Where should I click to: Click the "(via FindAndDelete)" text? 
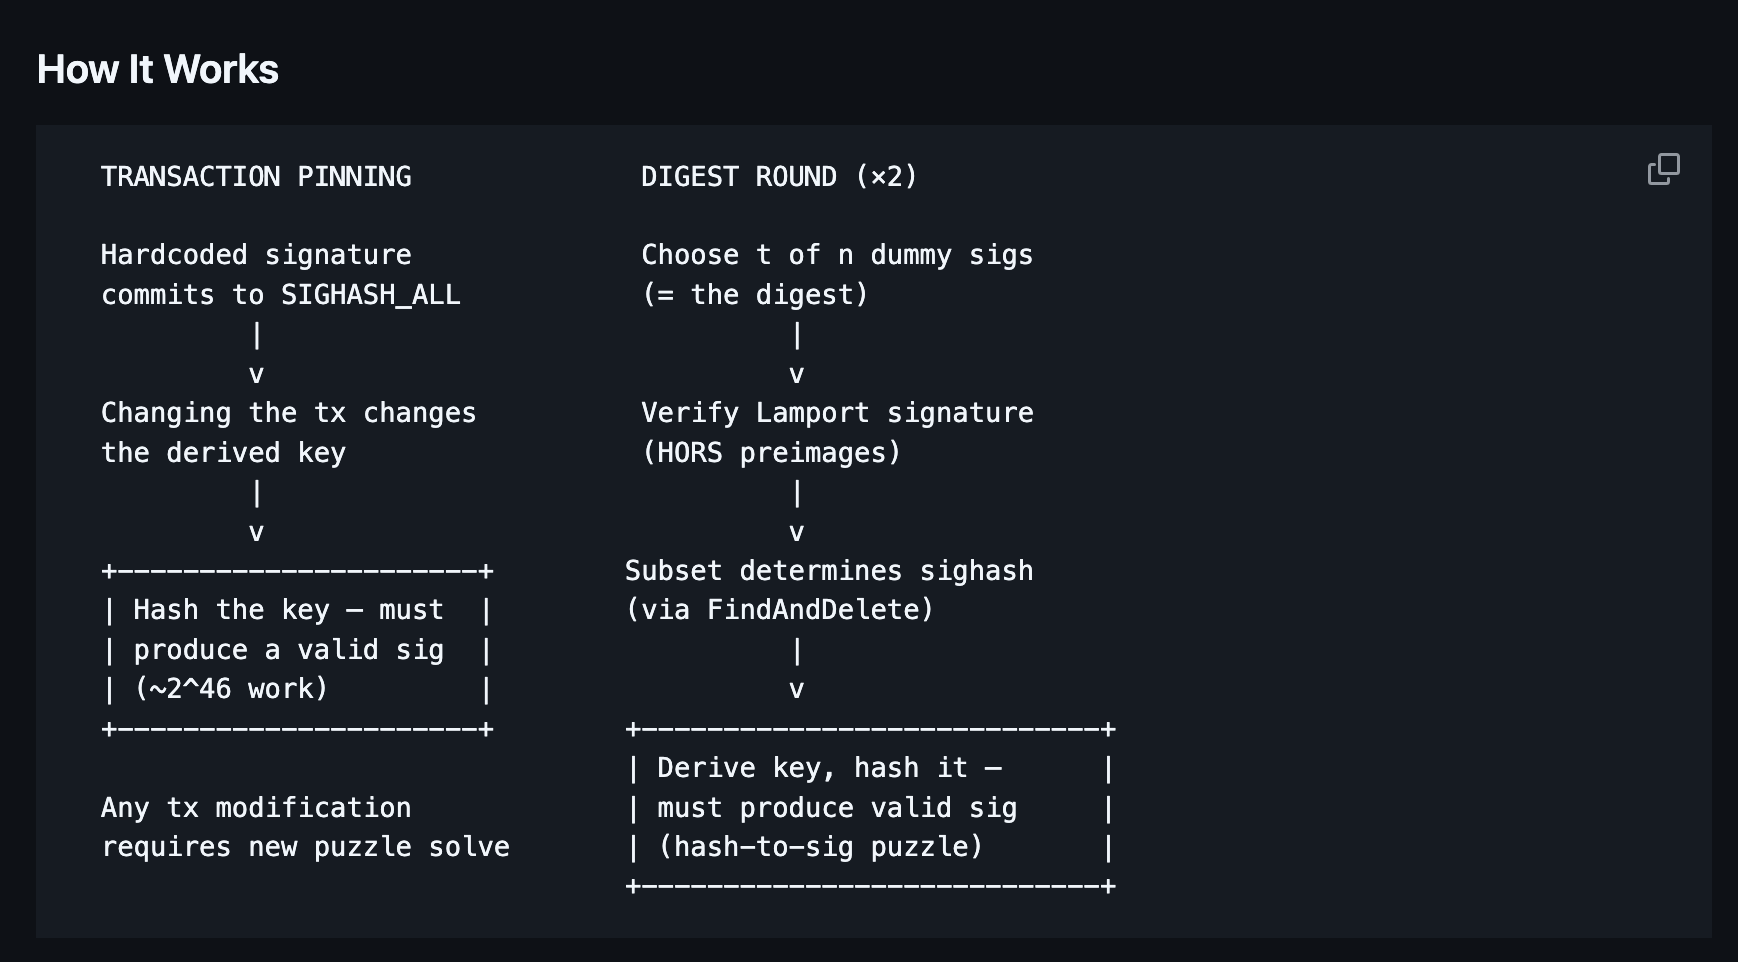coord(779,610)
